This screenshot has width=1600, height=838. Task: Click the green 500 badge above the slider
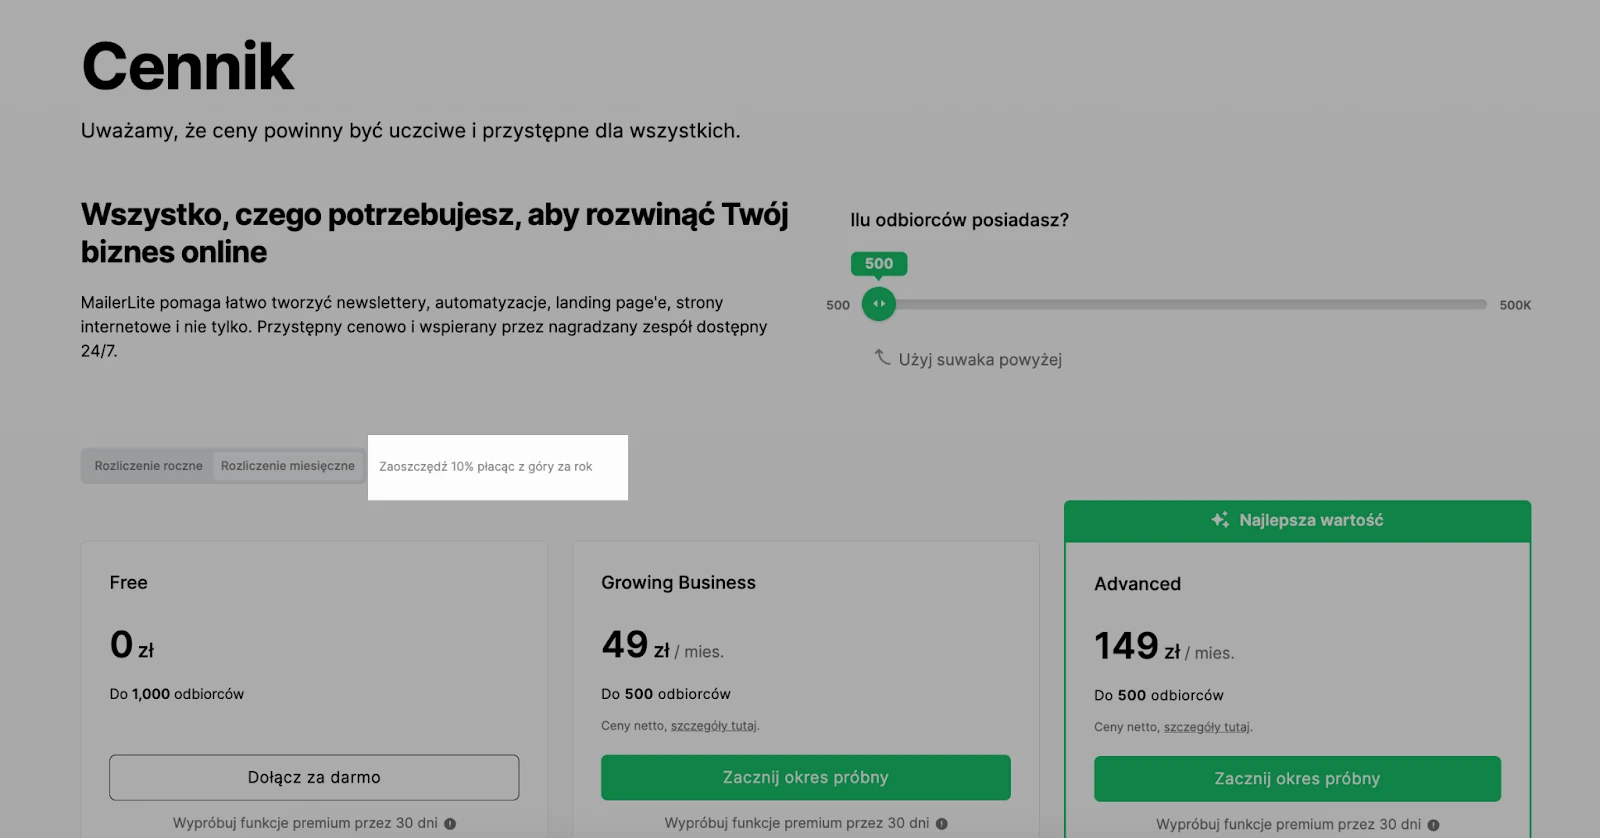click(x=879, y=264)
